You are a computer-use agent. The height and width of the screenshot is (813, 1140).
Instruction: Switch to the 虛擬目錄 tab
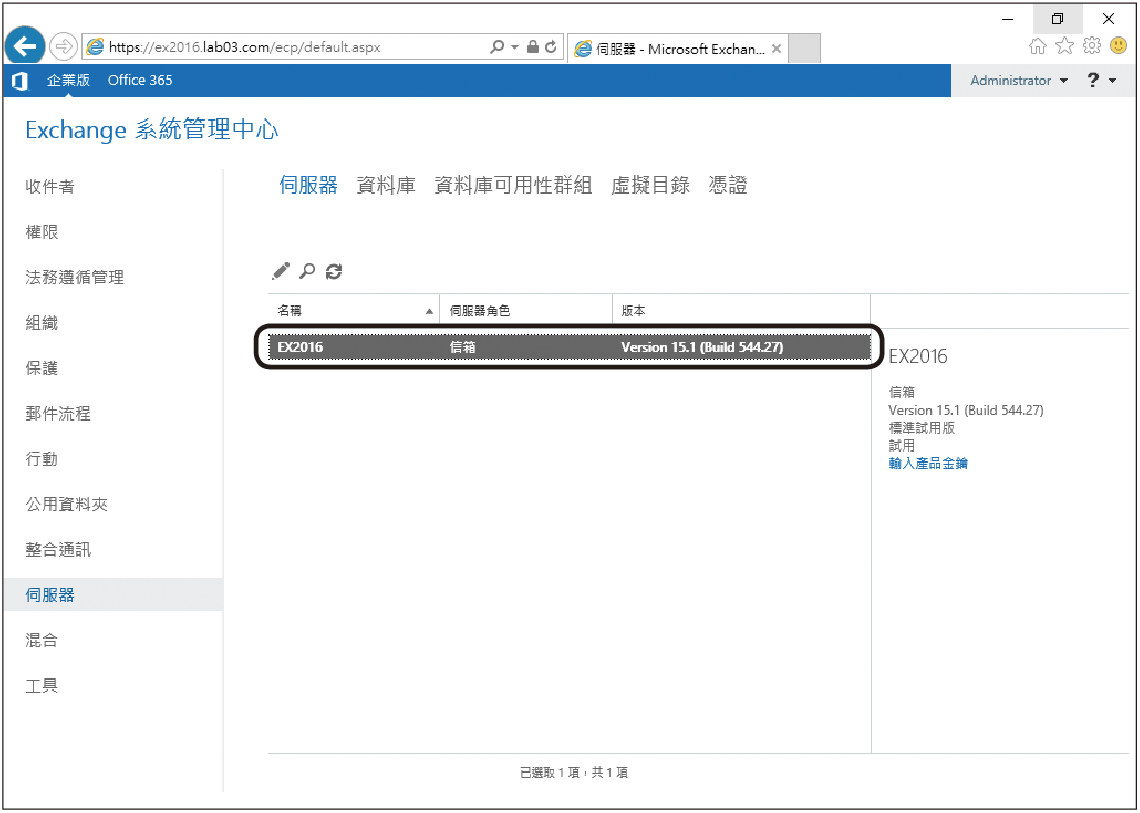tap(650, 185)
